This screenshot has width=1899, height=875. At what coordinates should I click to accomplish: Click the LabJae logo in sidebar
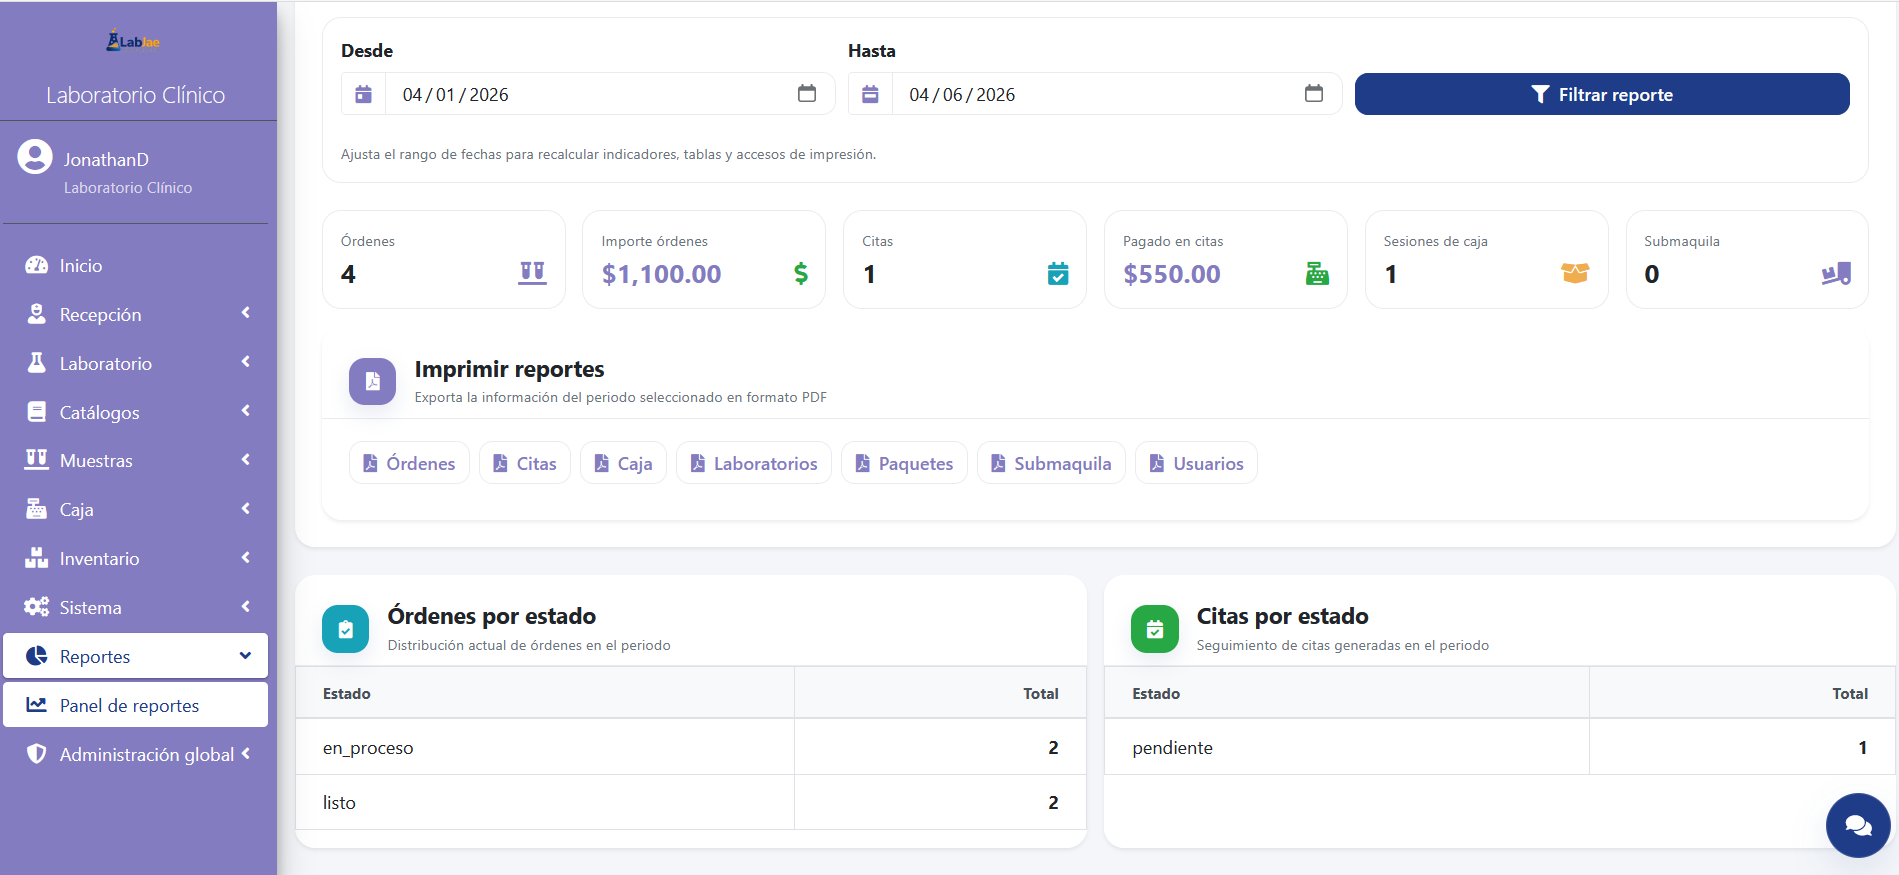[x=133, y=41]
